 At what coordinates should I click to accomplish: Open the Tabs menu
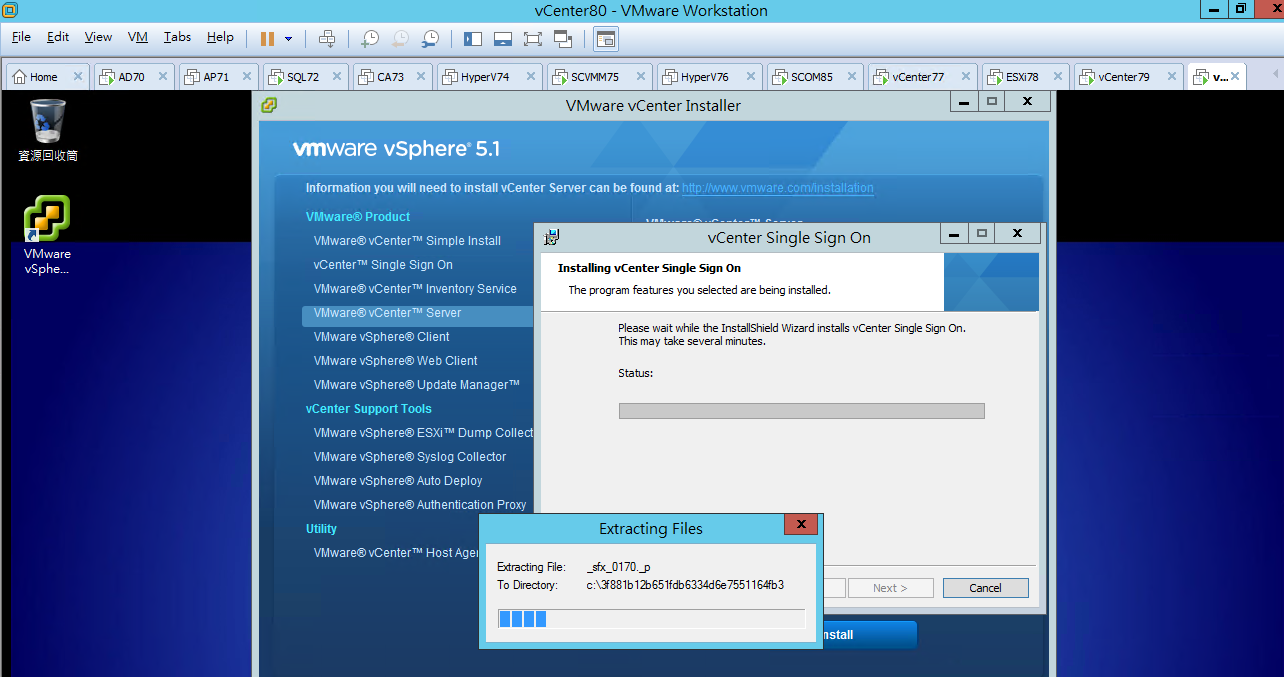coord(177,37)
